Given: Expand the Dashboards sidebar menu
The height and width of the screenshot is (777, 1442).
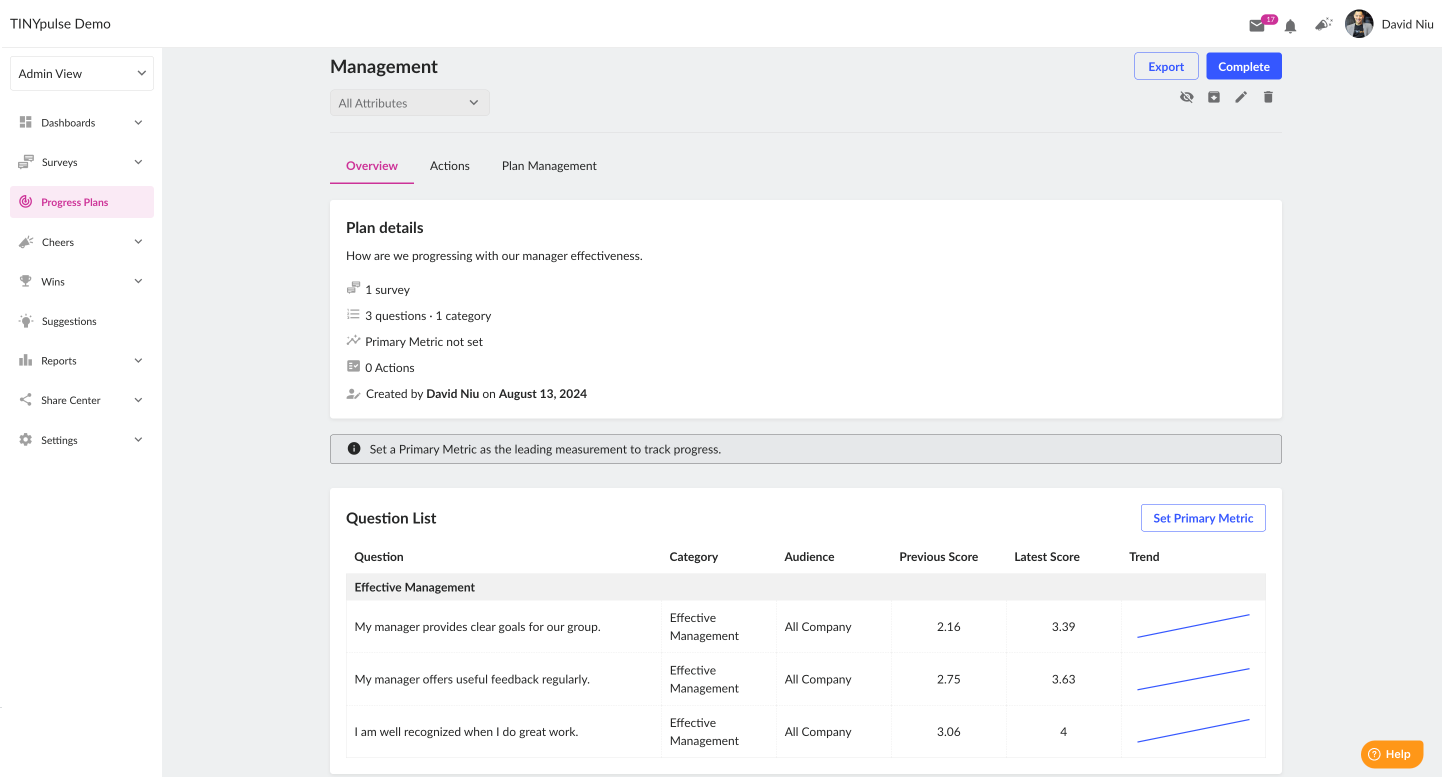Looking at the screenshot, I should (82, 123).
